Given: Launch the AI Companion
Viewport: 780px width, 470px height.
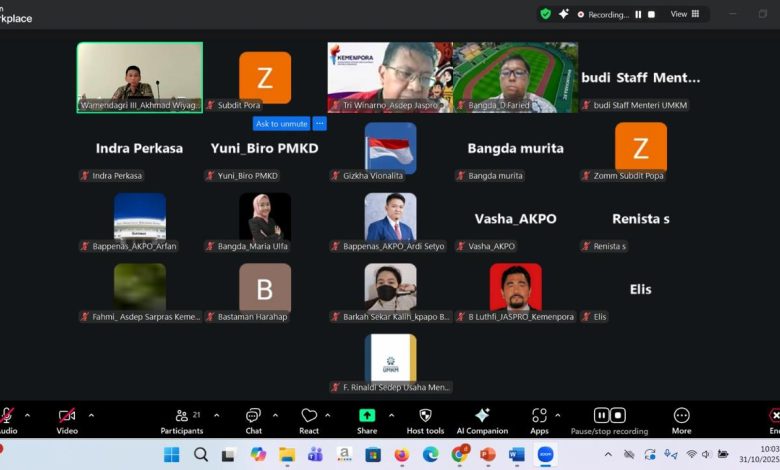Looking at the screenshot, I should [482, 421].
